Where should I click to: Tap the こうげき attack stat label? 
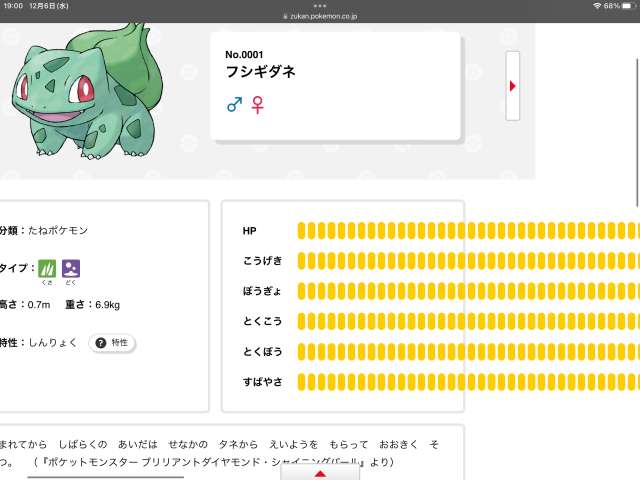262,261
